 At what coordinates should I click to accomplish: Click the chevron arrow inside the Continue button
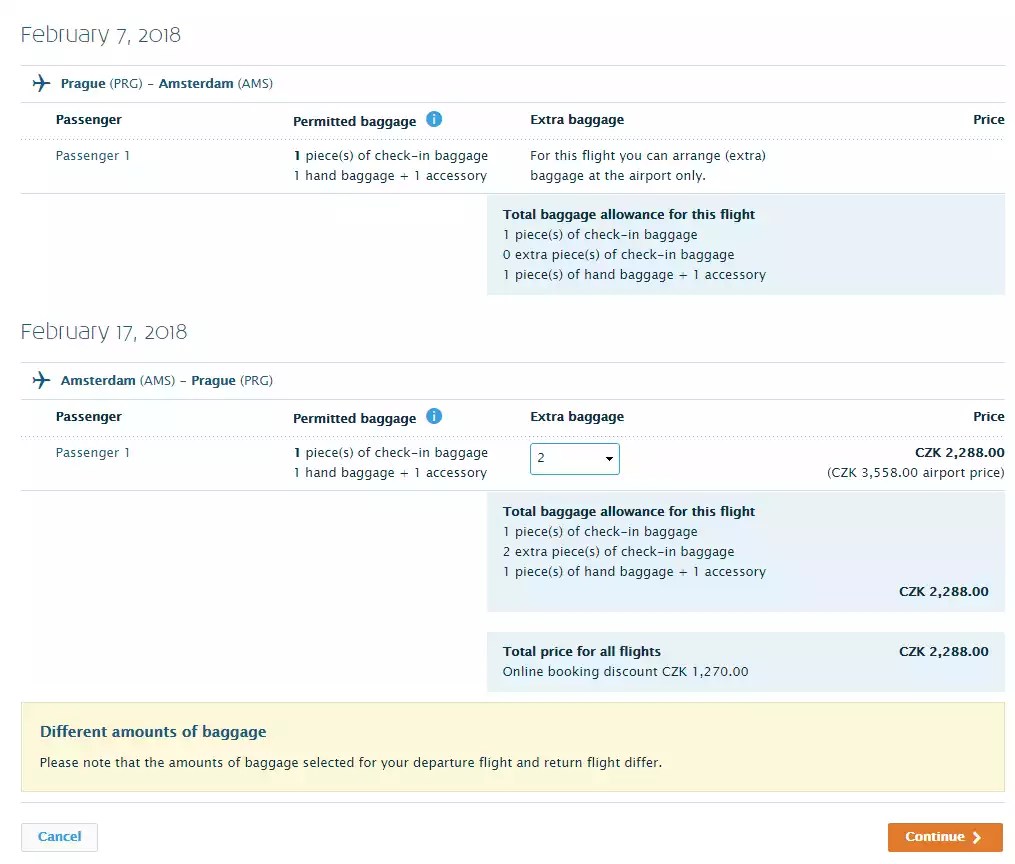(x=974, y=837)
